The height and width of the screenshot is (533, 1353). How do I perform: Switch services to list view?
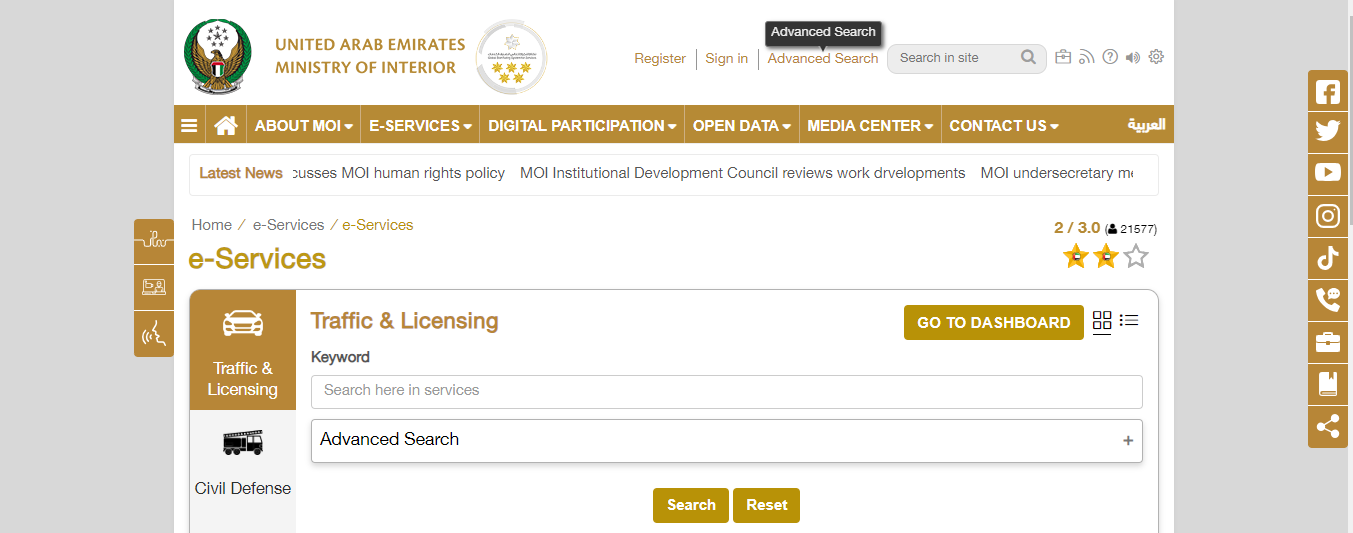tap(1129, 321)
